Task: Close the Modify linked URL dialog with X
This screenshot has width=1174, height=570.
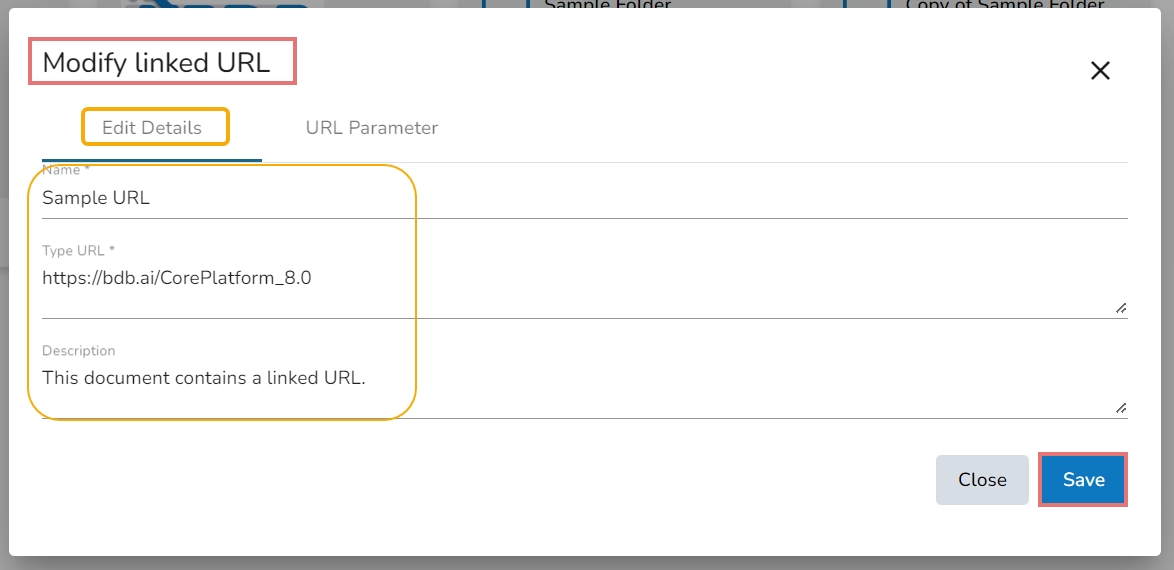Action: tap(1100, 71)
